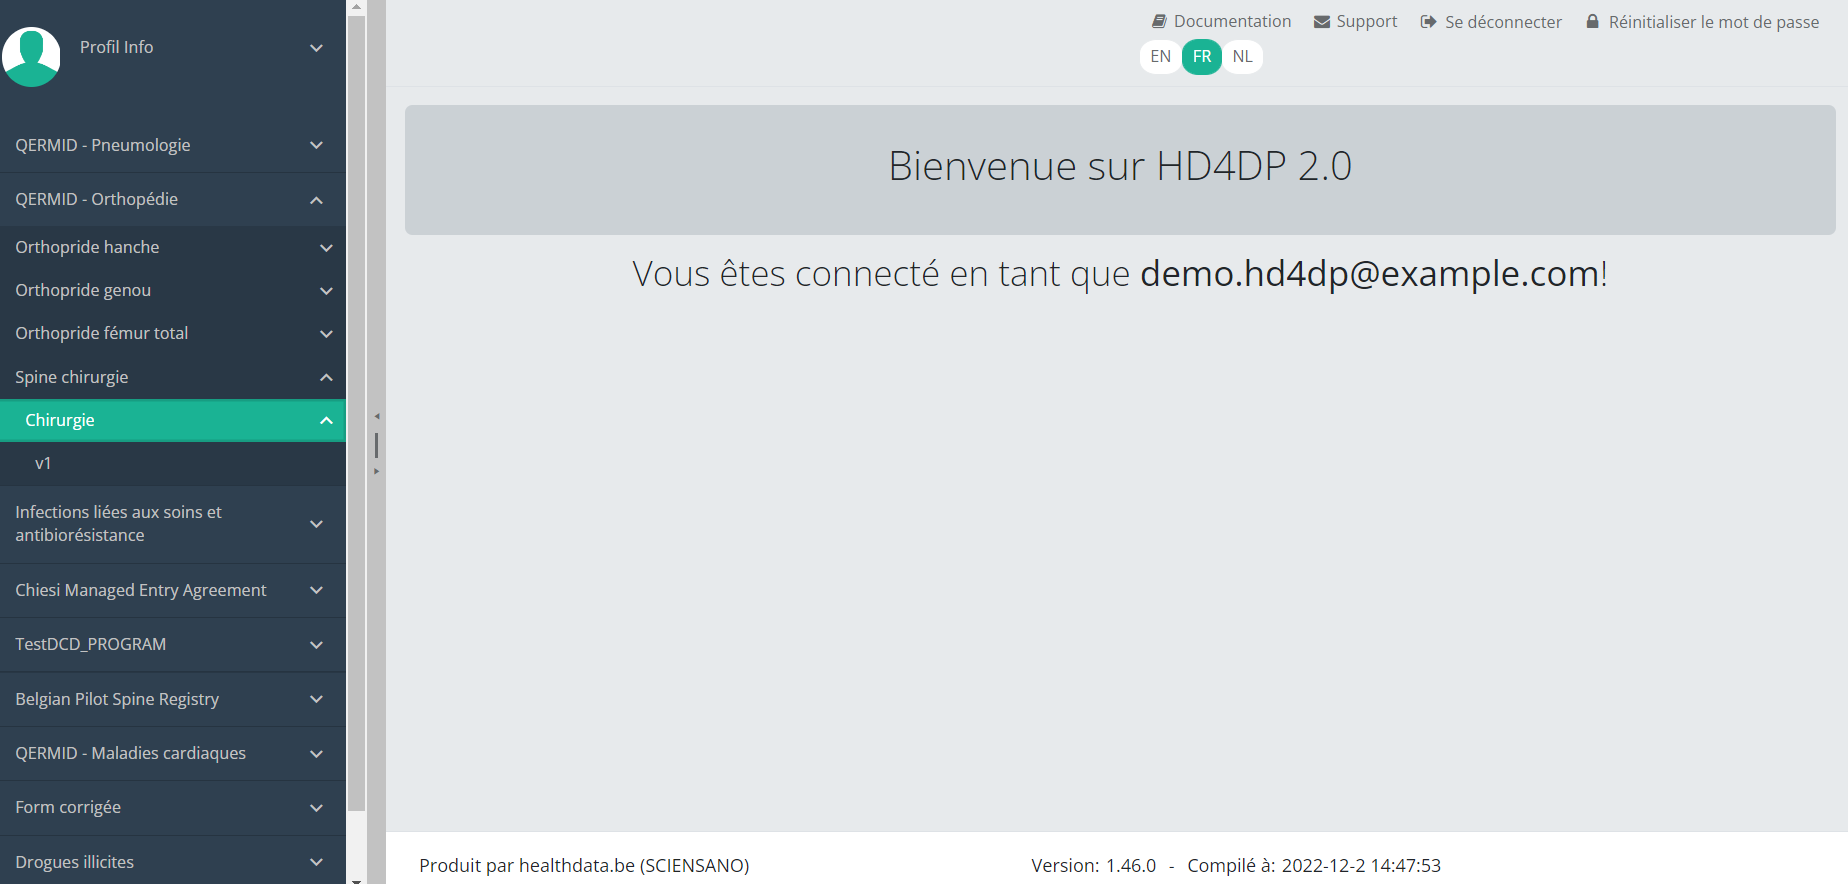Switch language to English (EN)
Screen dimensions: 1848x884
pyautogui.click(x=1160, y=56)
